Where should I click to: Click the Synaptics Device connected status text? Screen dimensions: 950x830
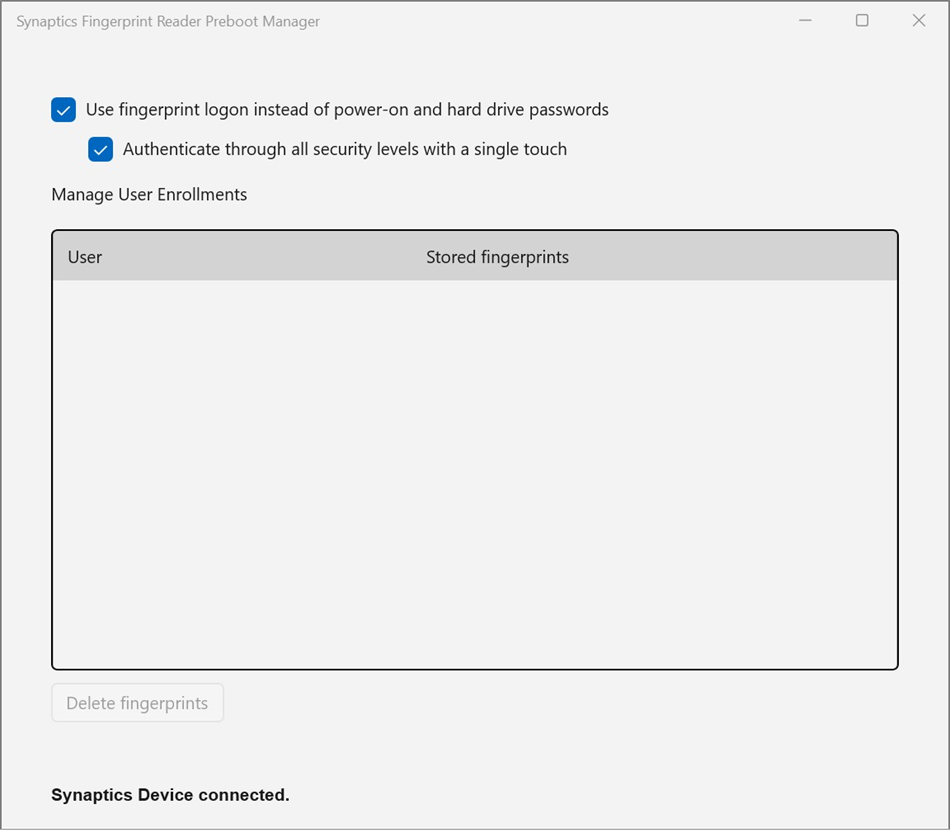pyautogui.click(x=170, y=795)
